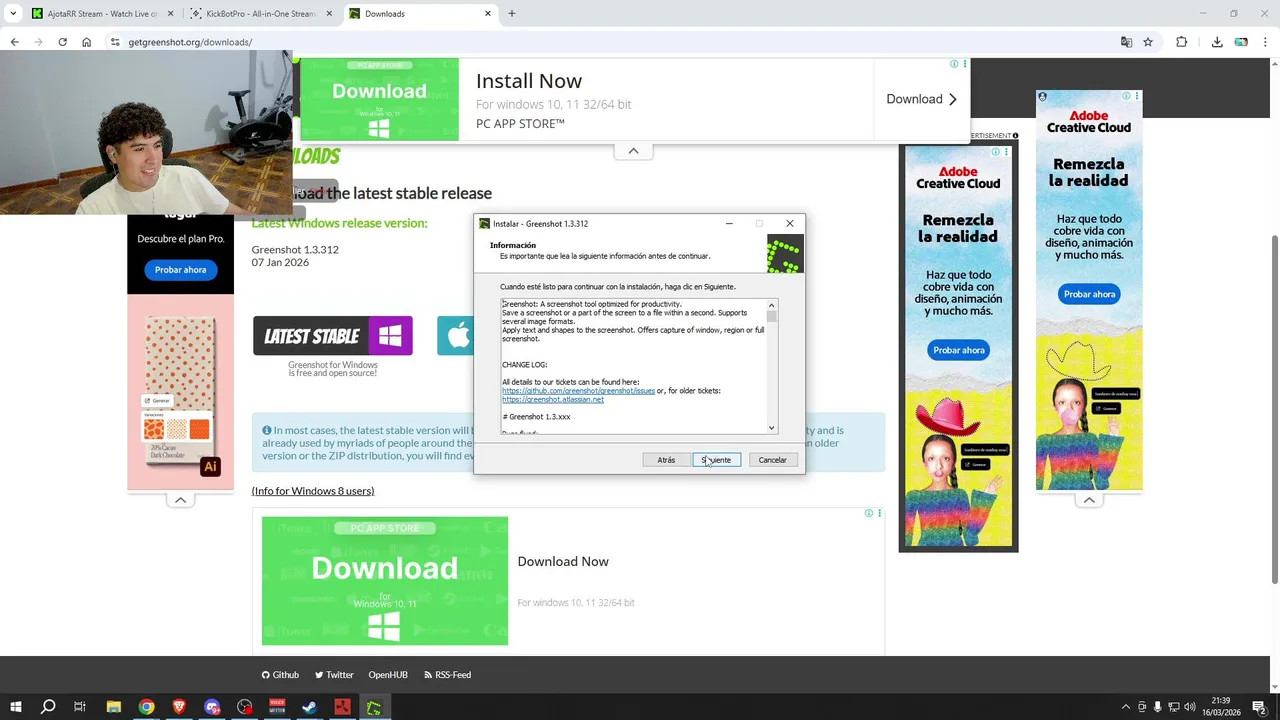Click the Apple download icon button

point(456,336)
